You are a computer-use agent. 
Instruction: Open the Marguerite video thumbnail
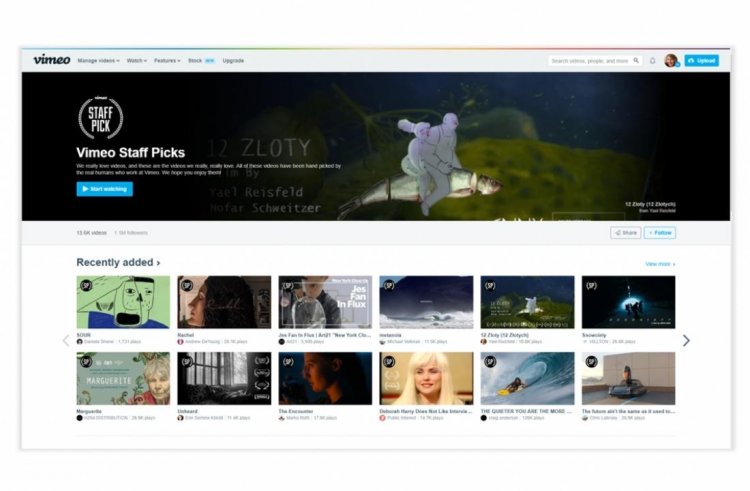pos(123,379)
